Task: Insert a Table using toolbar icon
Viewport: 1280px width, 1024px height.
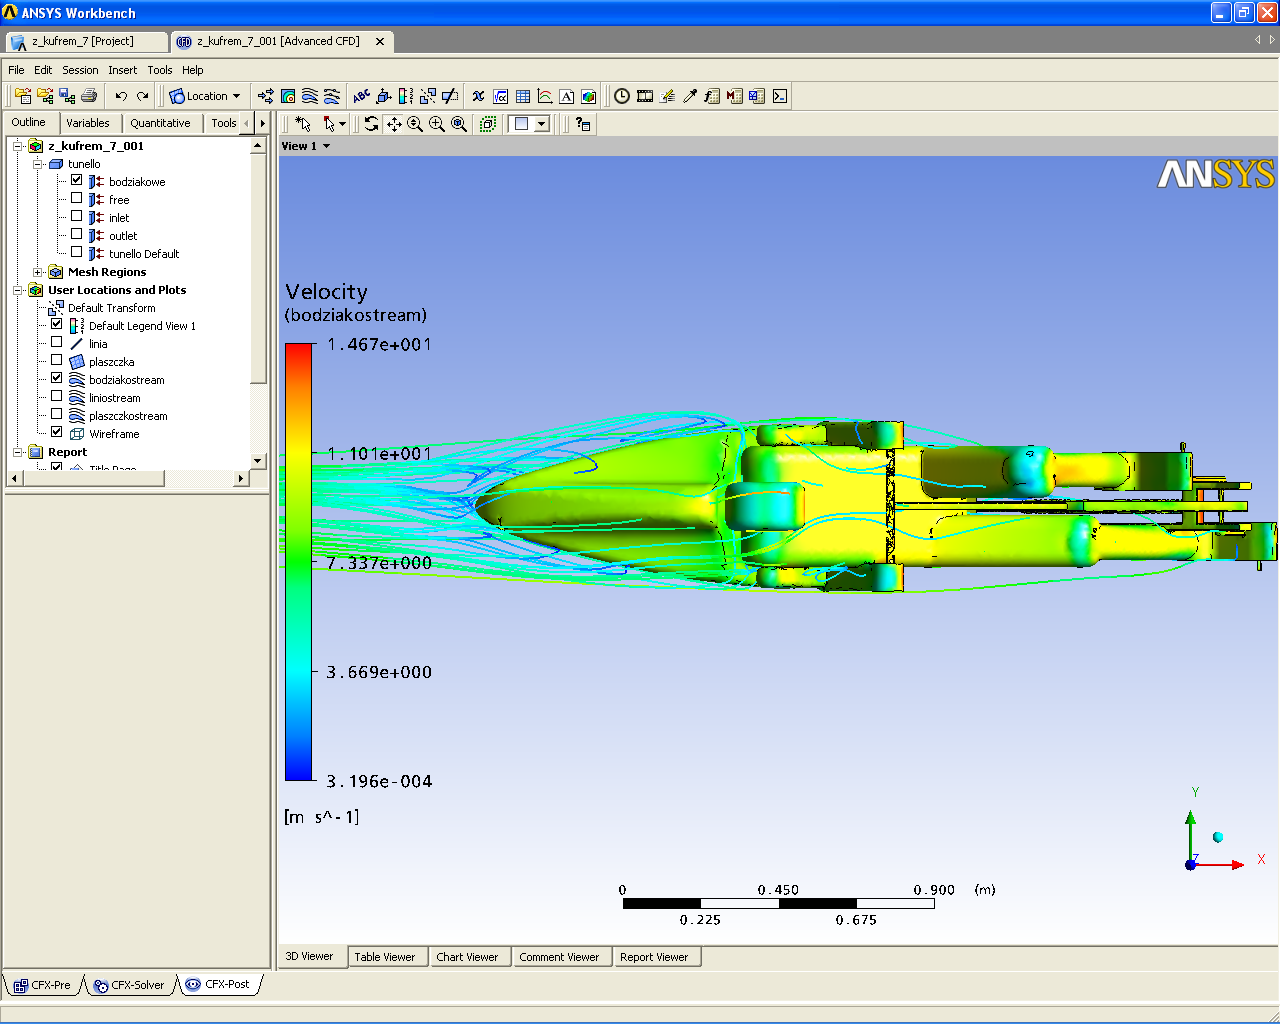Action: 523,96
